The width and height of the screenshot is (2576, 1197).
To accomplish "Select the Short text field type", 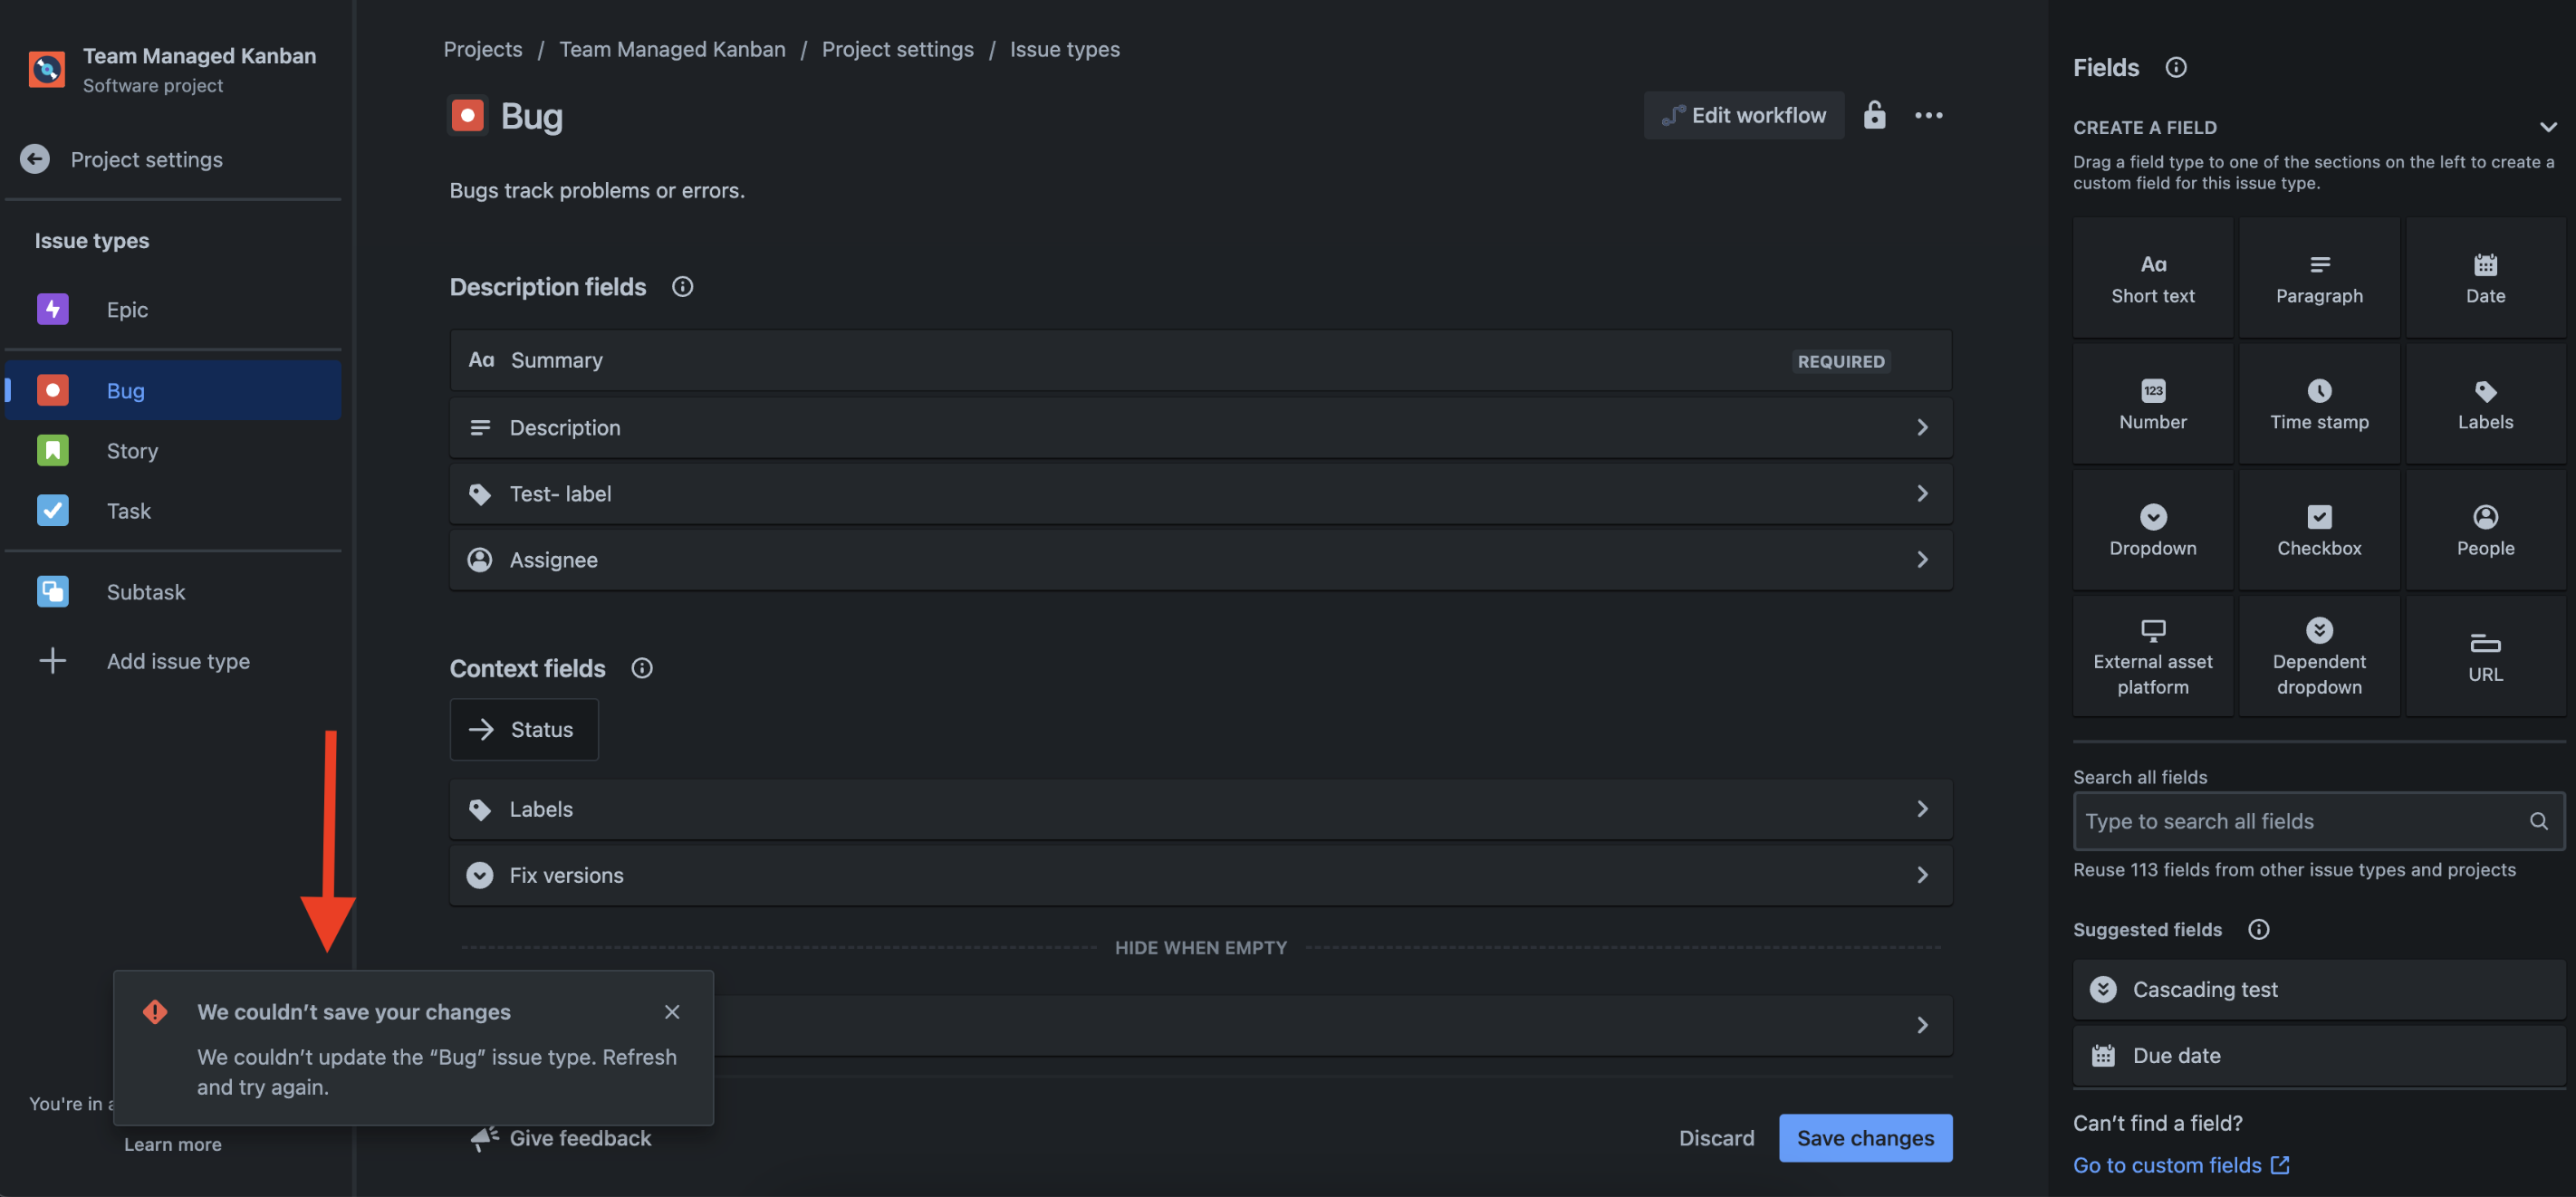I will 2152,278.
